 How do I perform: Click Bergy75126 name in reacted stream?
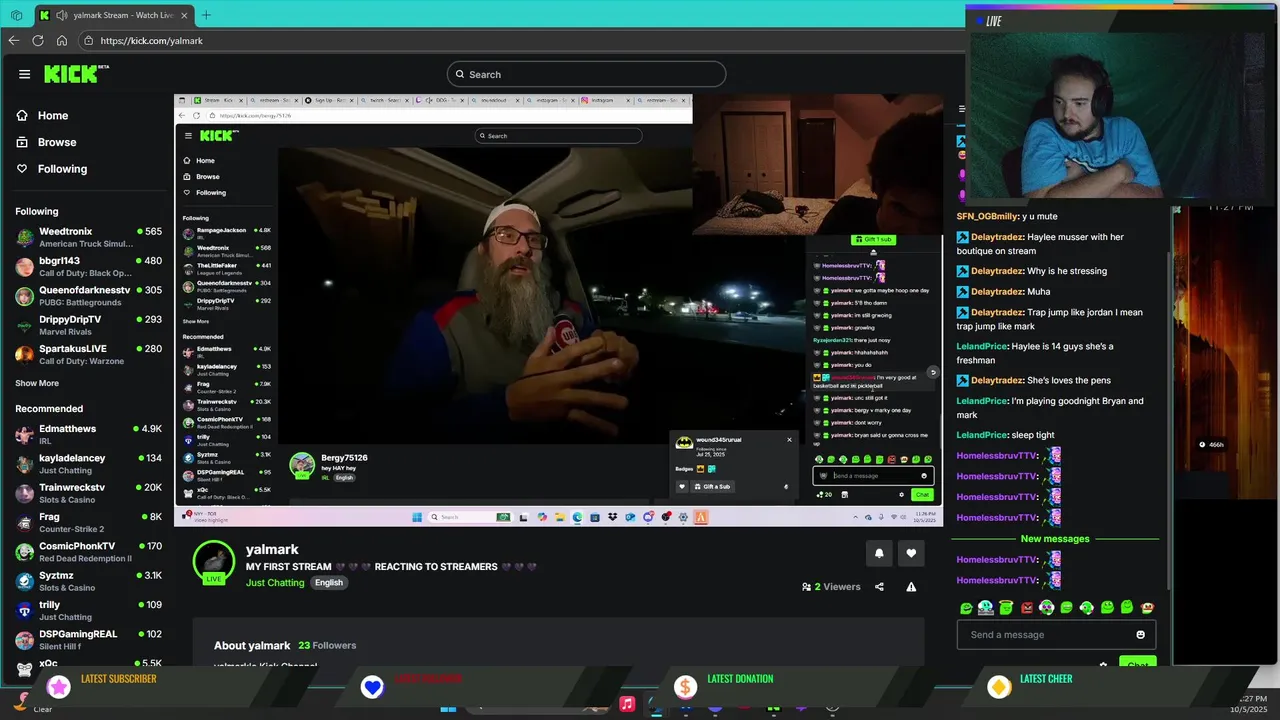(344, 458)
